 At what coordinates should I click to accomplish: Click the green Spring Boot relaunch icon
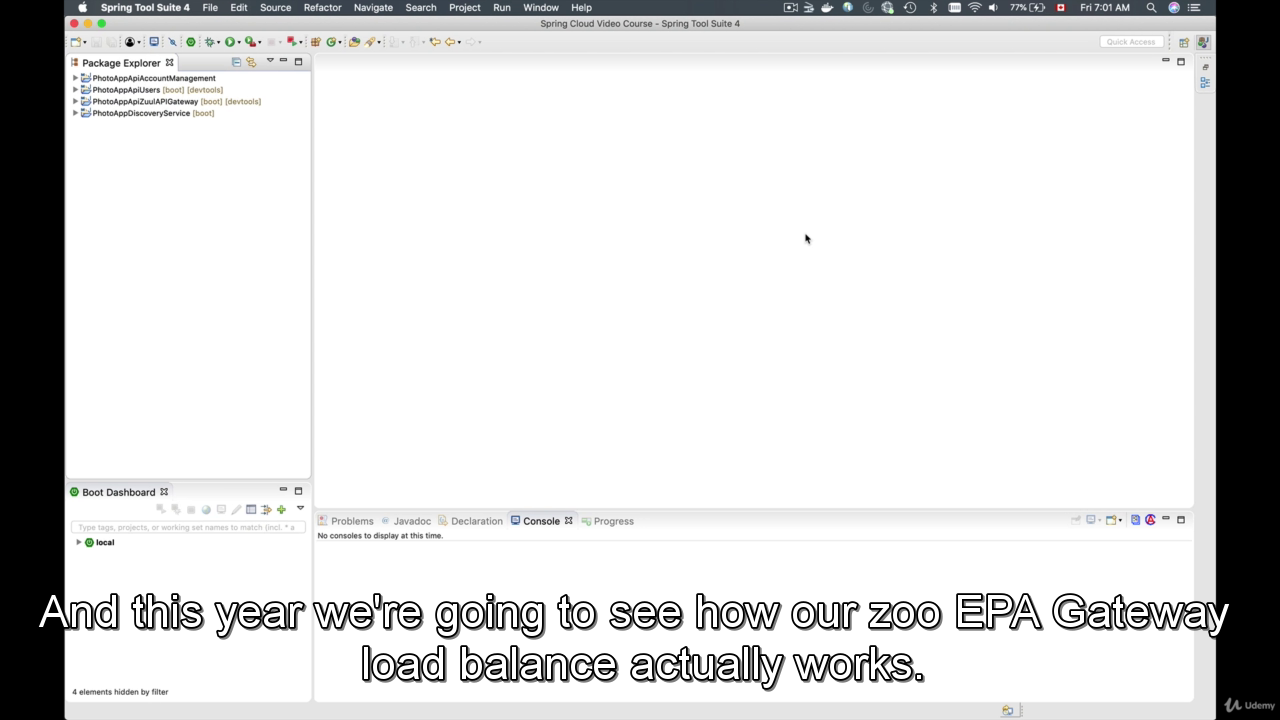coord(191,42)
